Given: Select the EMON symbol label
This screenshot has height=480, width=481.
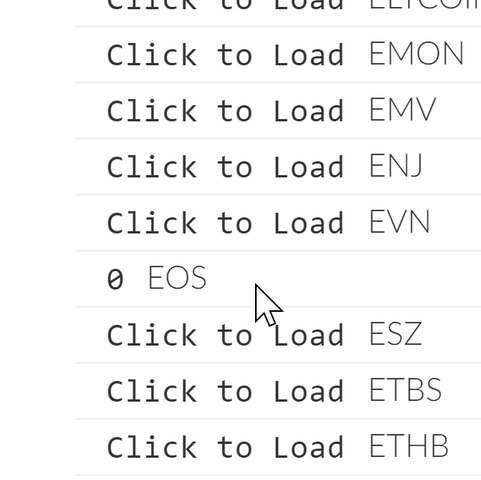Looking at the screenshot, I should pyautogui.click(x=416, y=54).
